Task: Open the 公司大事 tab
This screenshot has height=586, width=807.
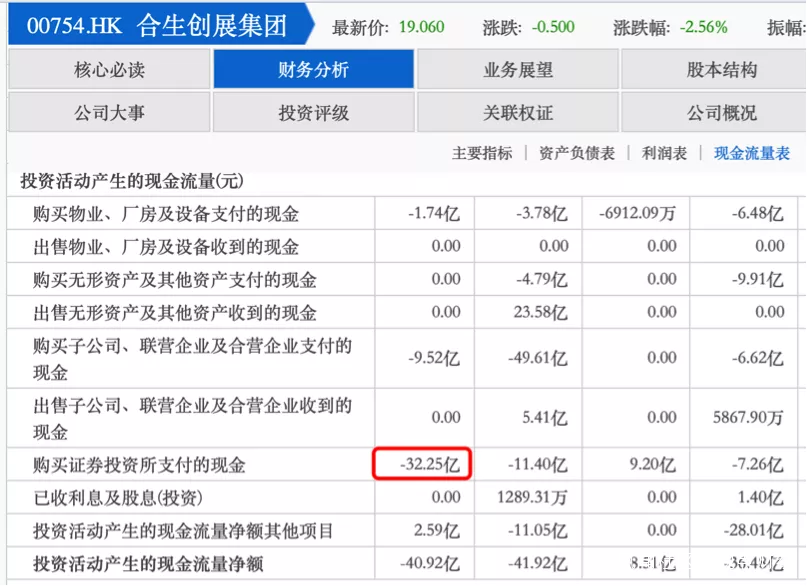Action: 109,113
